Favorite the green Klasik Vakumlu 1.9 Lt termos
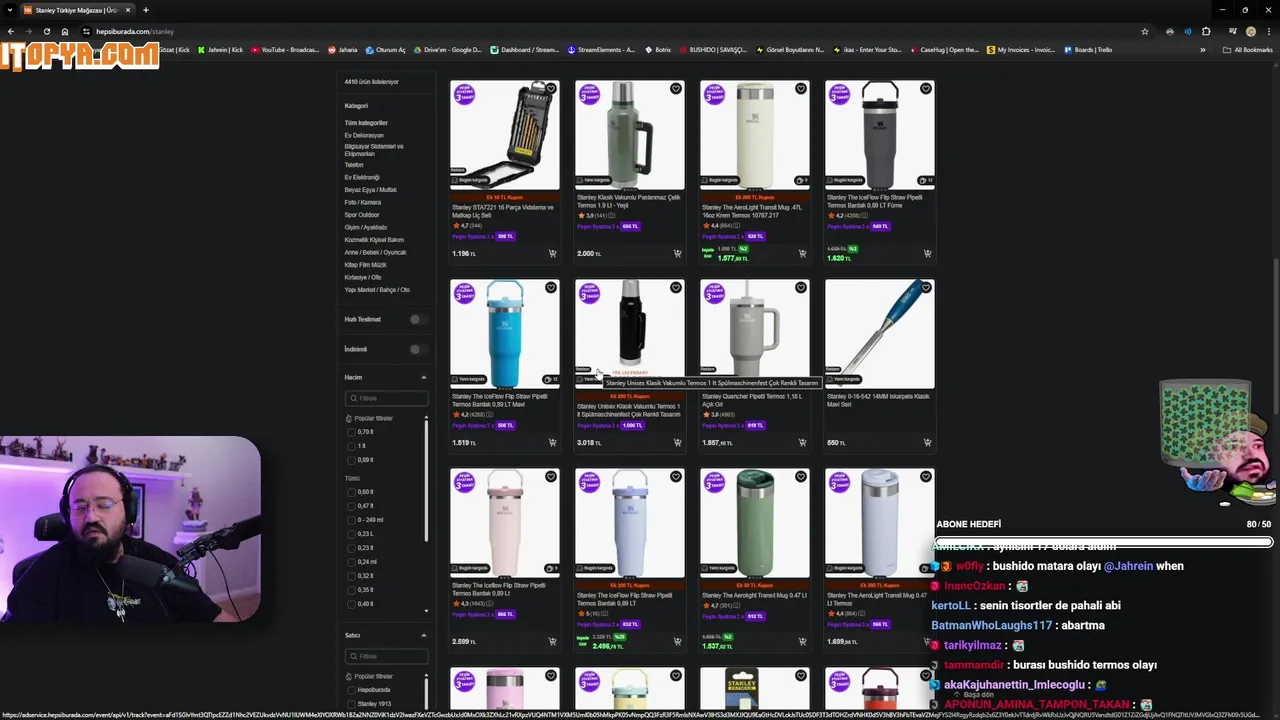This screenshot has height=720, width=1280. 676,89
